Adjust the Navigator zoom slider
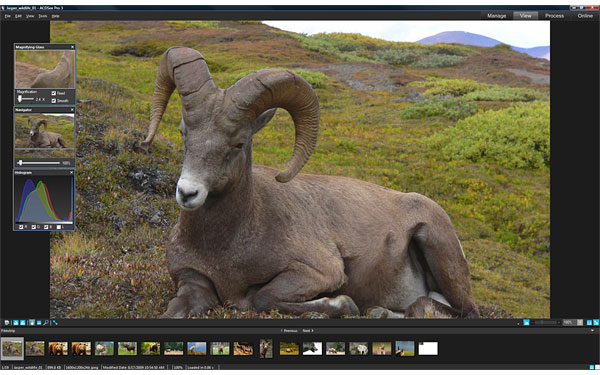Viewport: 600px width, 375px height. tap(39, 163)
